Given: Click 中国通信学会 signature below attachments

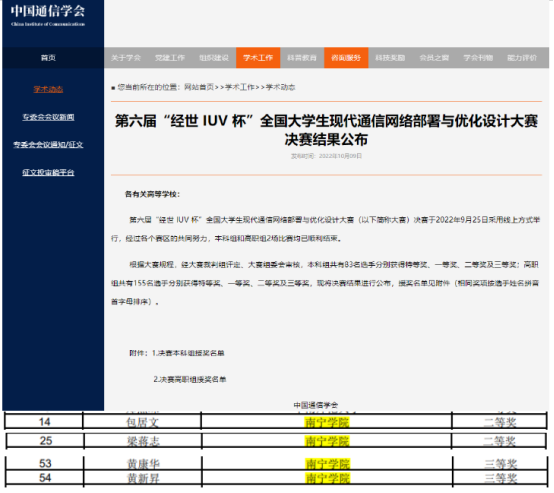Looking at the screenshot, I should coord(316,405).
